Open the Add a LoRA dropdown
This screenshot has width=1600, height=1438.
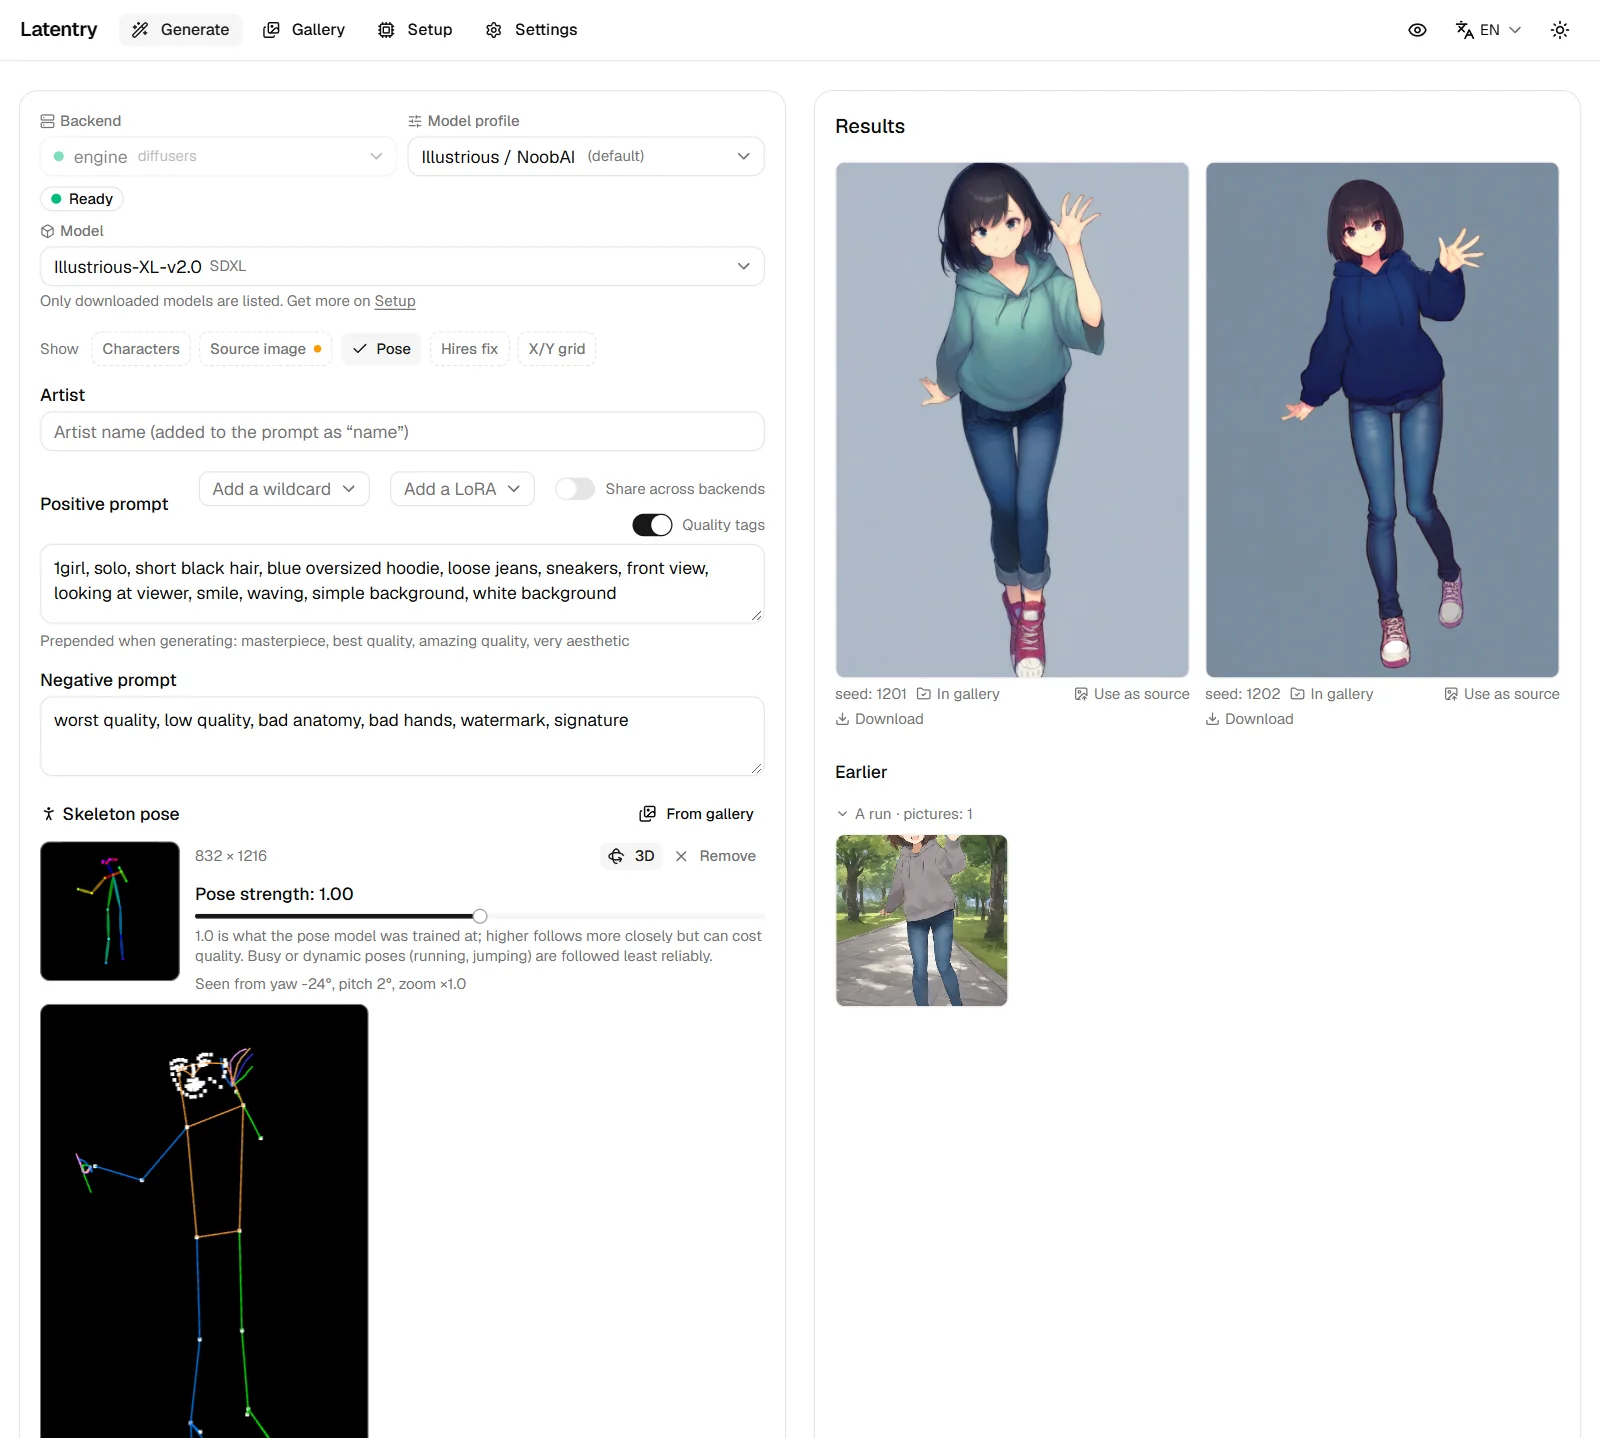(462, 489)
